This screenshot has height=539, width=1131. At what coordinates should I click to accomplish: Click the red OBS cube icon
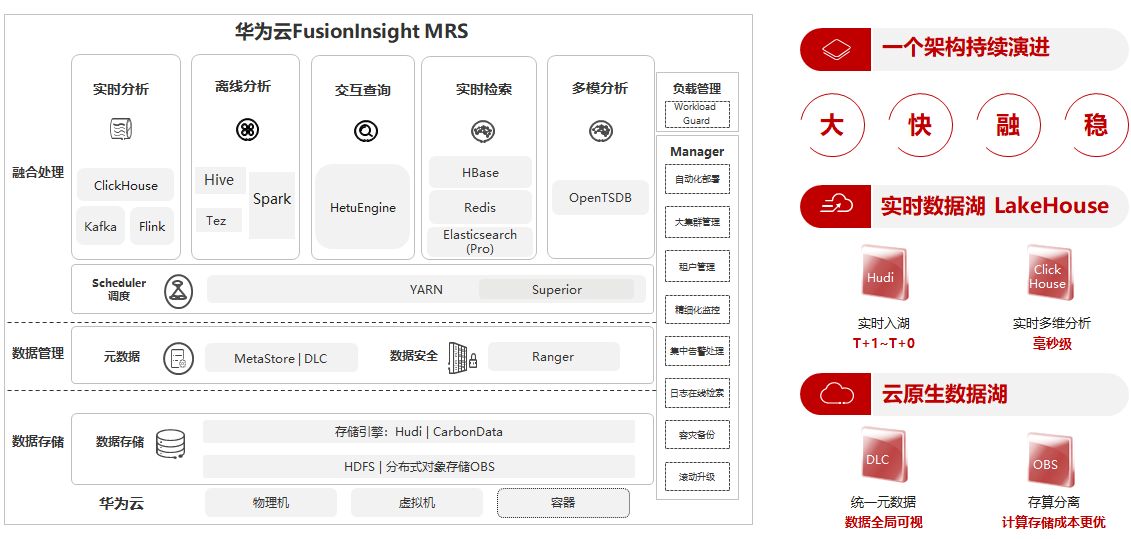1049,462
